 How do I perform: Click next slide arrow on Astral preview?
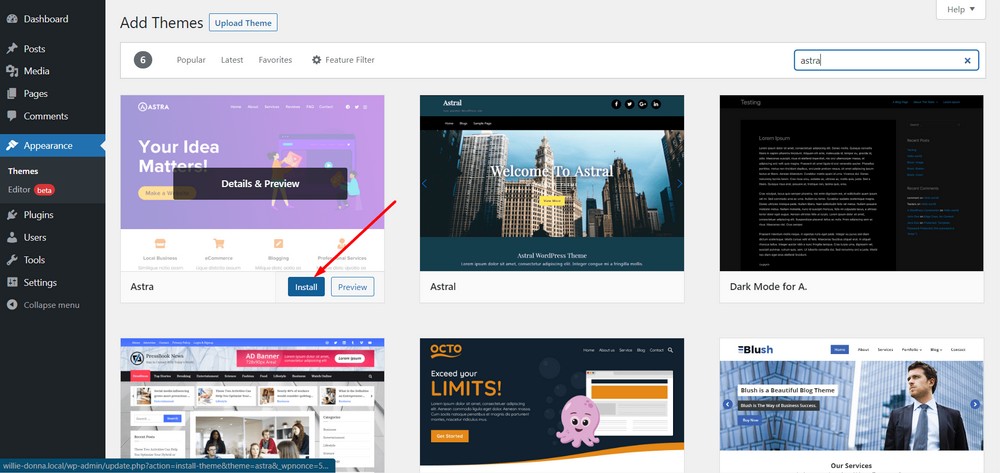tap(679, 184)
